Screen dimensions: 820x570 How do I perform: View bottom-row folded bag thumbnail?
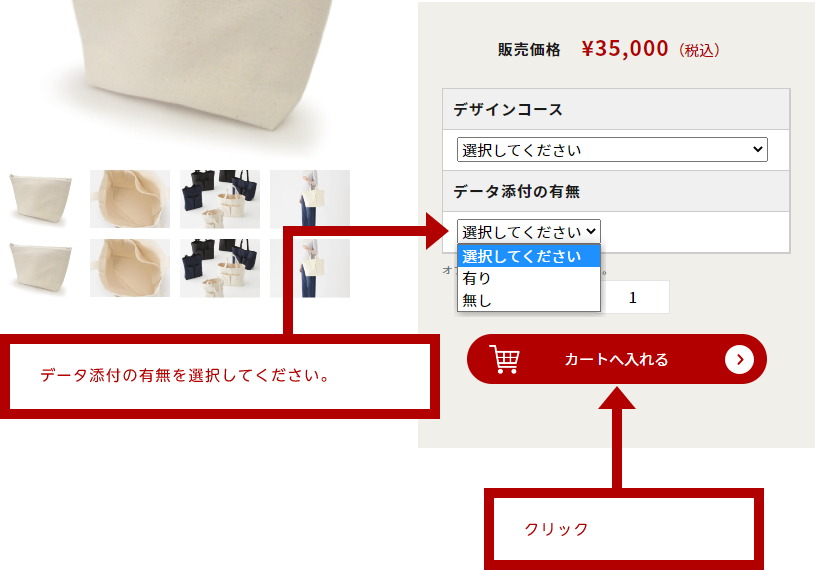point(40,268)
